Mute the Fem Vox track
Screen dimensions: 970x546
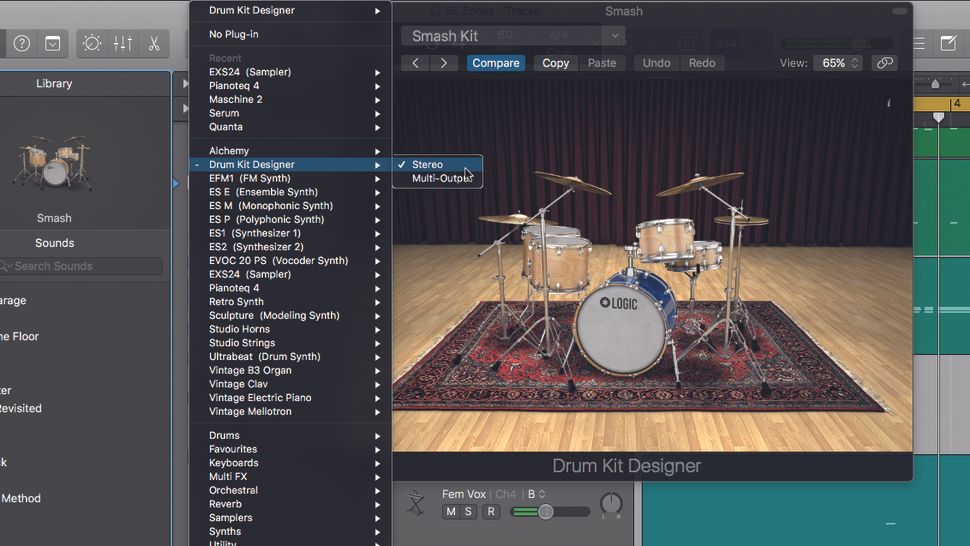[450, 511]
